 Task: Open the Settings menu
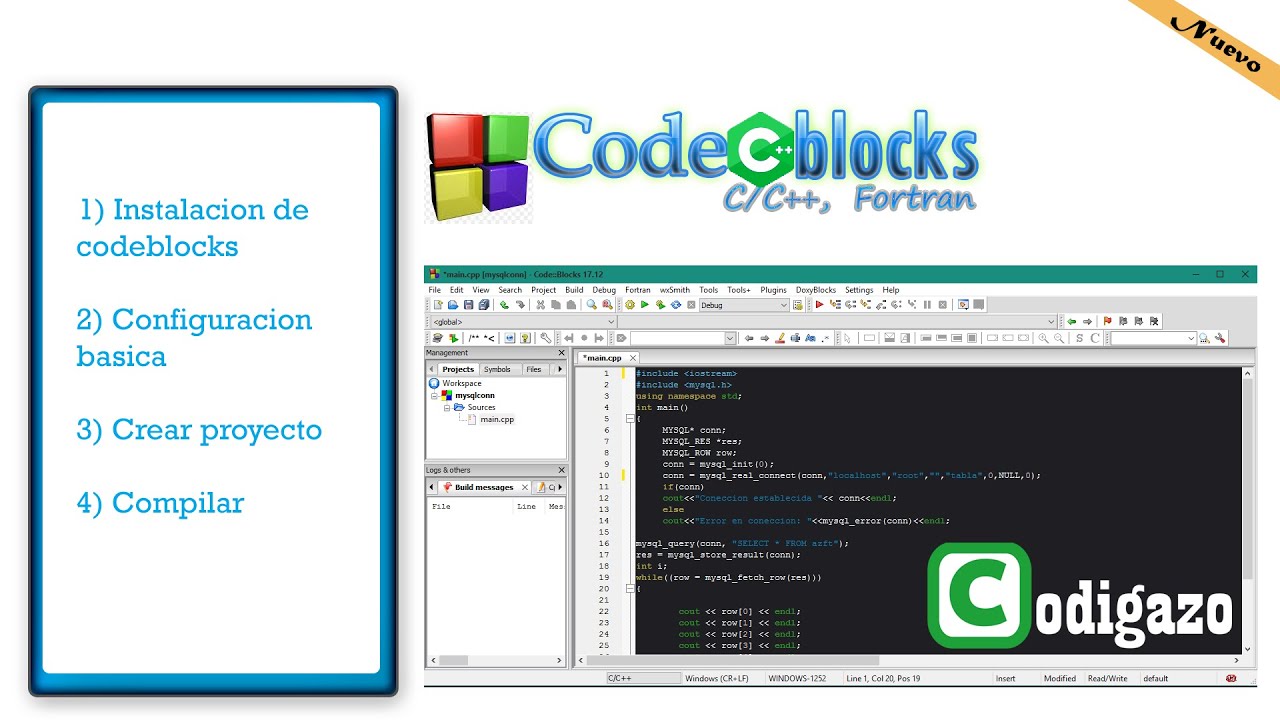point(859,290)
